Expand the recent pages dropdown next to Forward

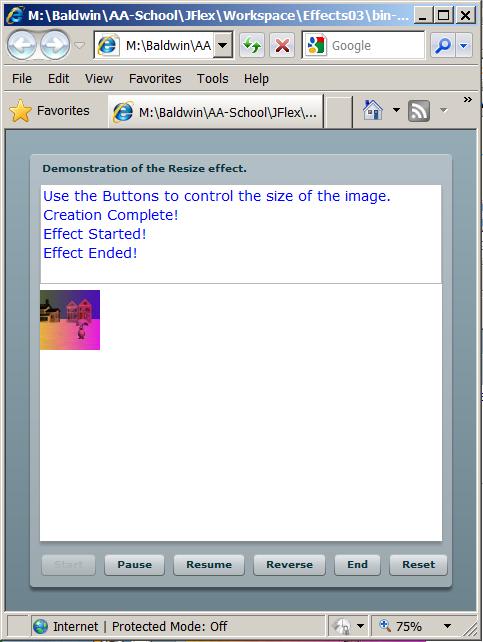79,45
